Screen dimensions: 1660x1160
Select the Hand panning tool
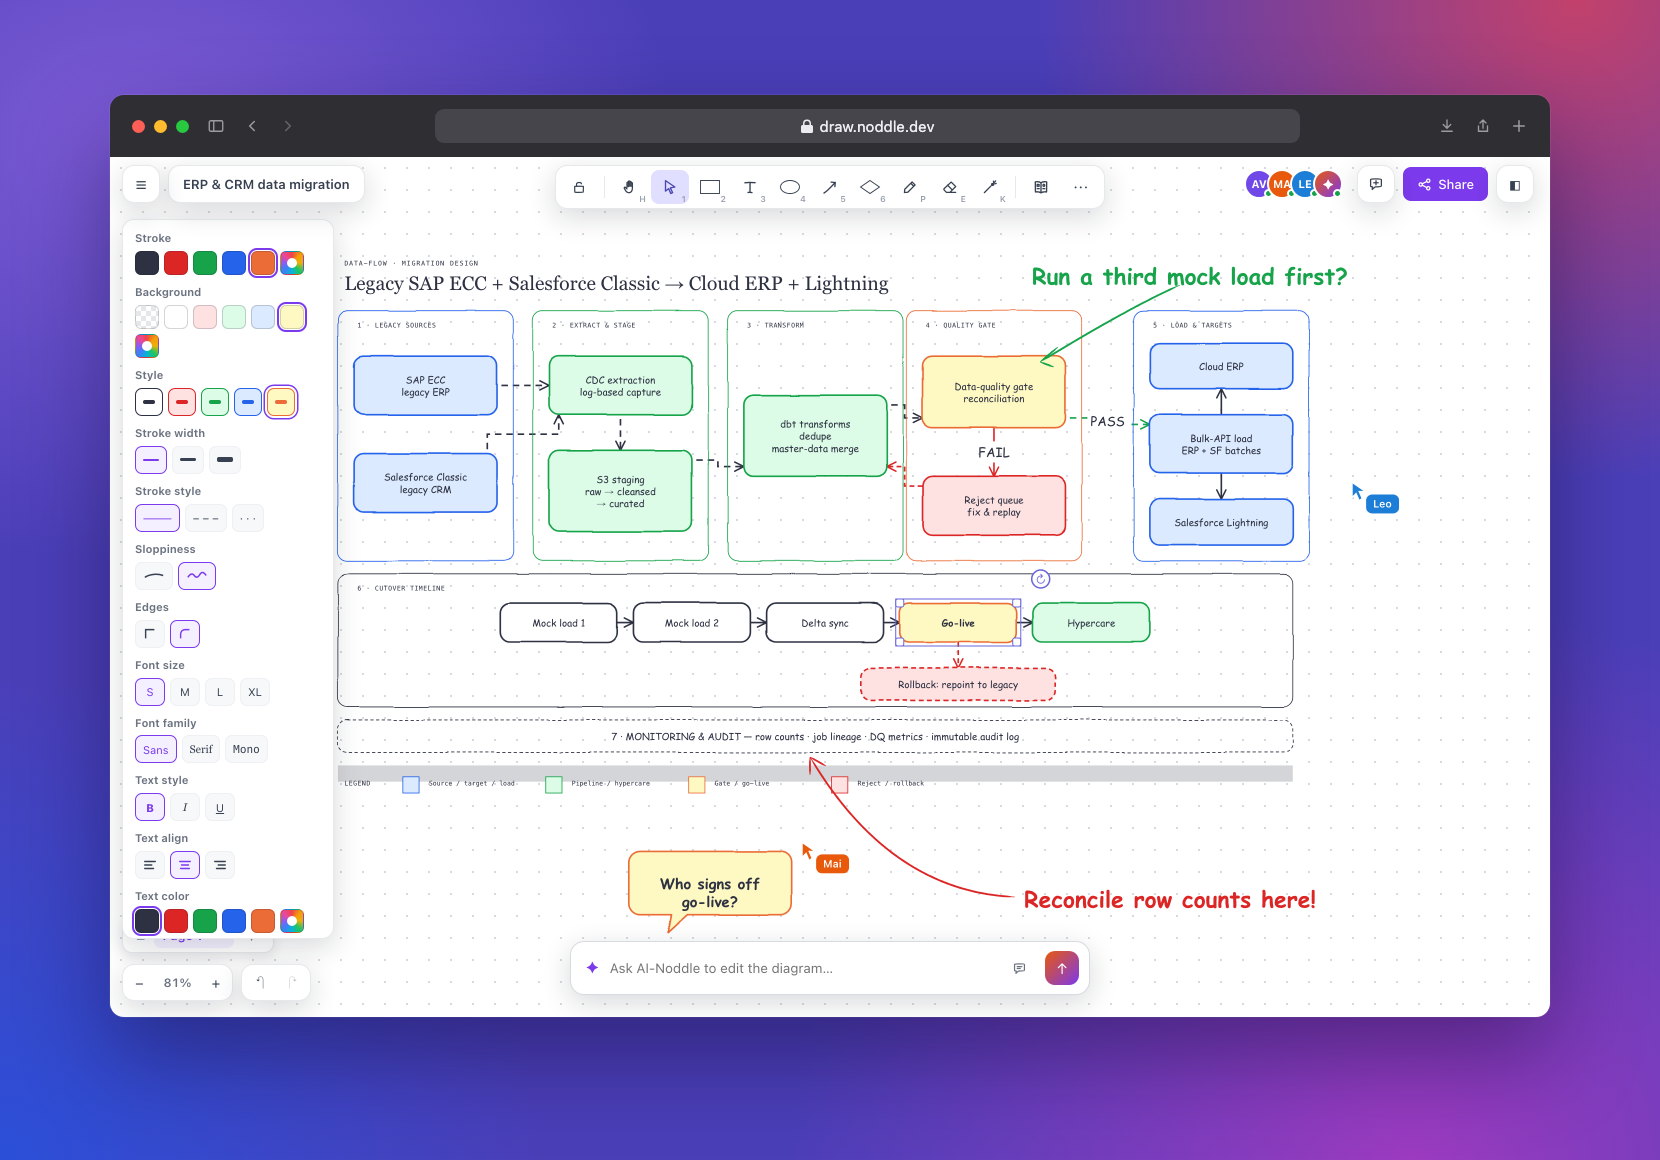[x=629, y=187]
